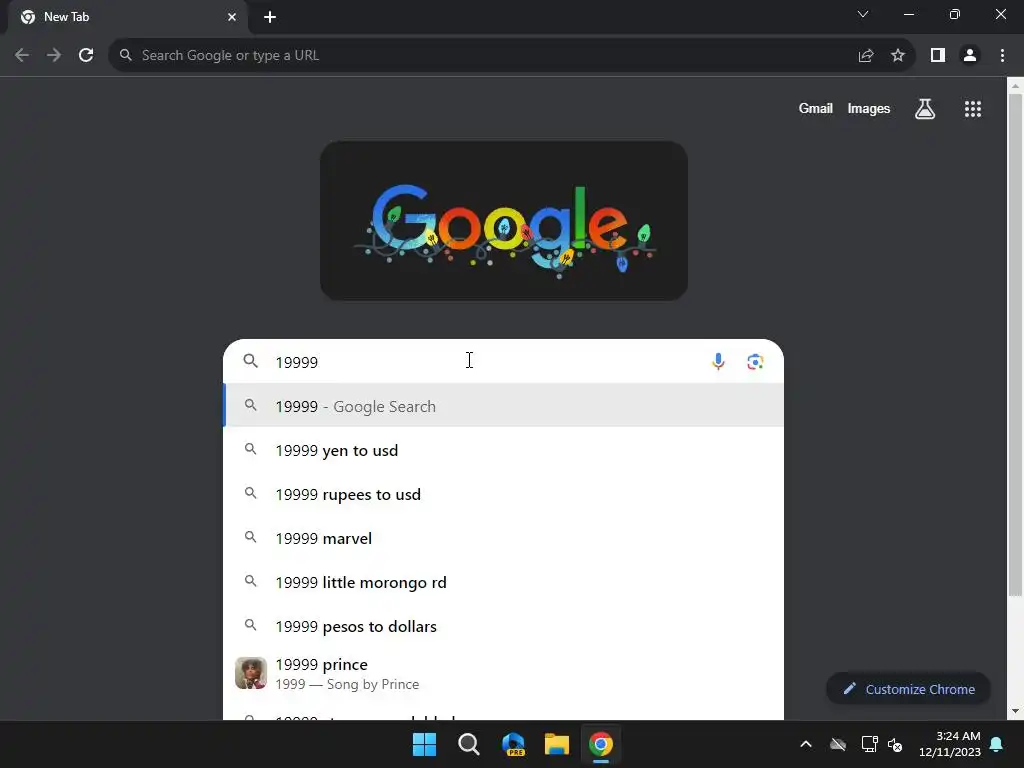
Task: Click the Prince song thumbnail image
Action: [251, 673]
